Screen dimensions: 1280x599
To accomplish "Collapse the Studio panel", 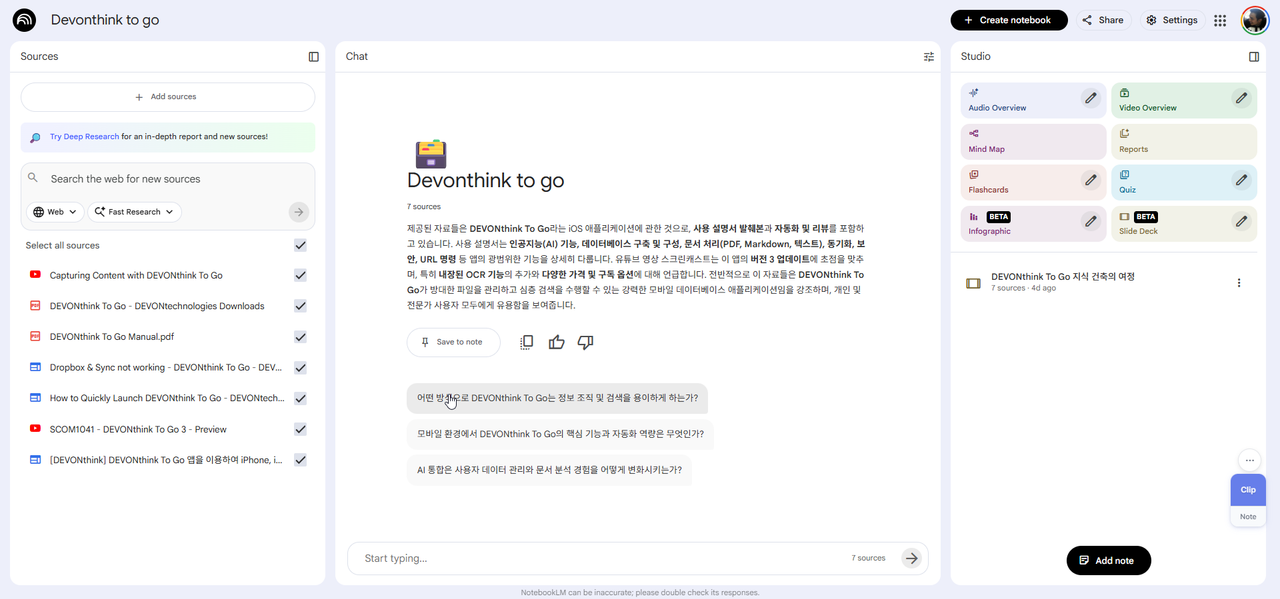I will tap(1254, 56).
